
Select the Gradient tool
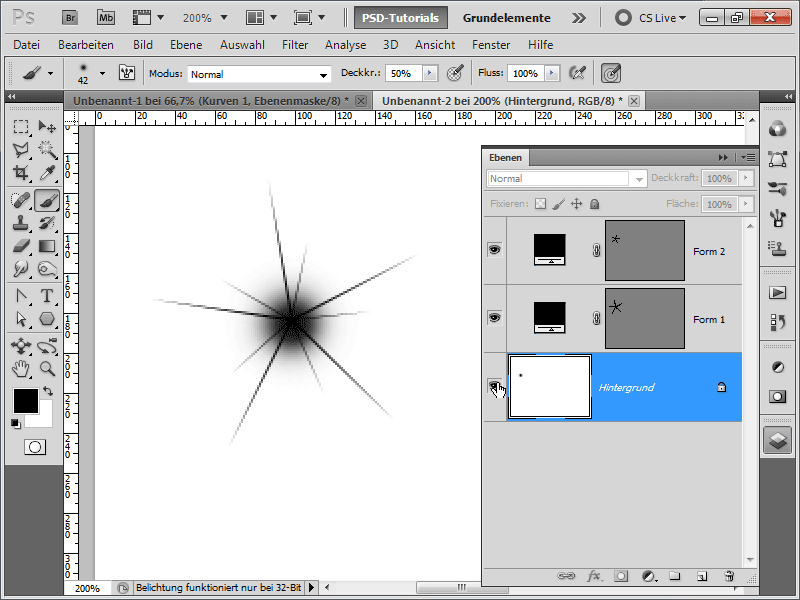pyautogui.click(x=47, y=246)
